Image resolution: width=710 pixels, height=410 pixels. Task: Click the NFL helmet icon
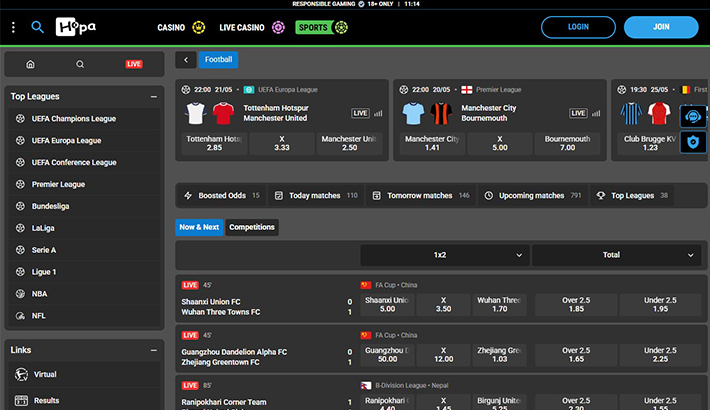pyautogui.click(x=20, y=316)
